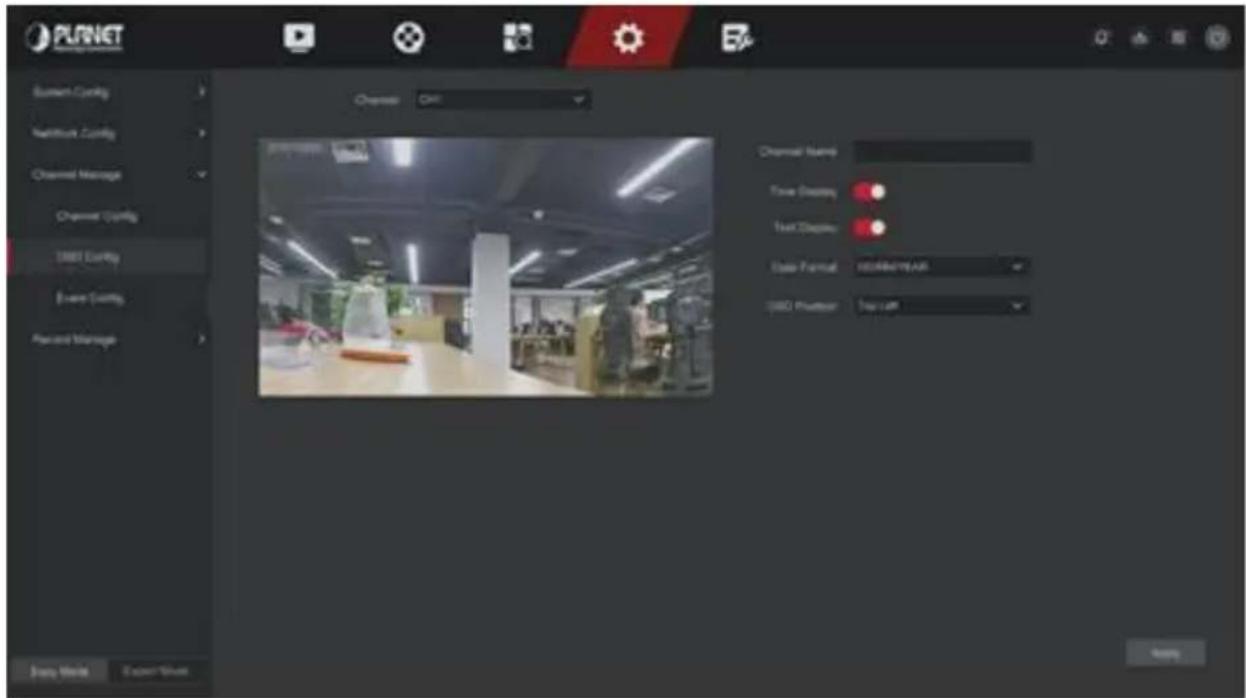
Task: Click into the Channel Name field
Action: click(x=942, y=152)
